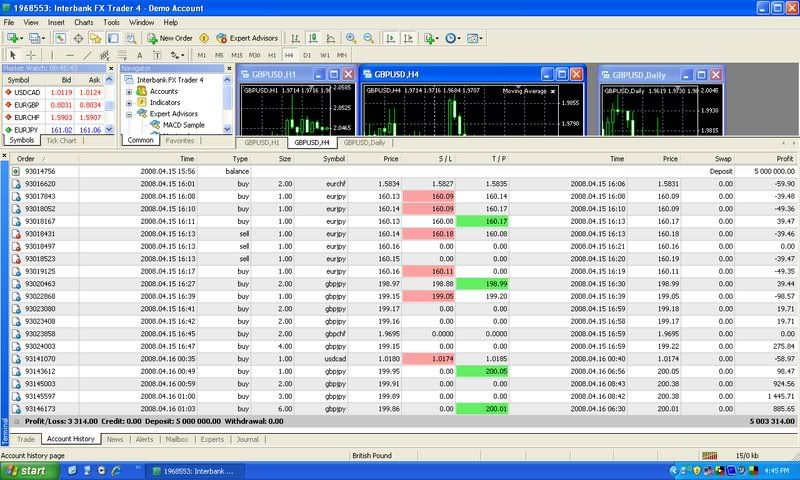Viewport: 800px width, 480px height.
Task: Switch chart to candlesticks view
Action: pos(311,38)
